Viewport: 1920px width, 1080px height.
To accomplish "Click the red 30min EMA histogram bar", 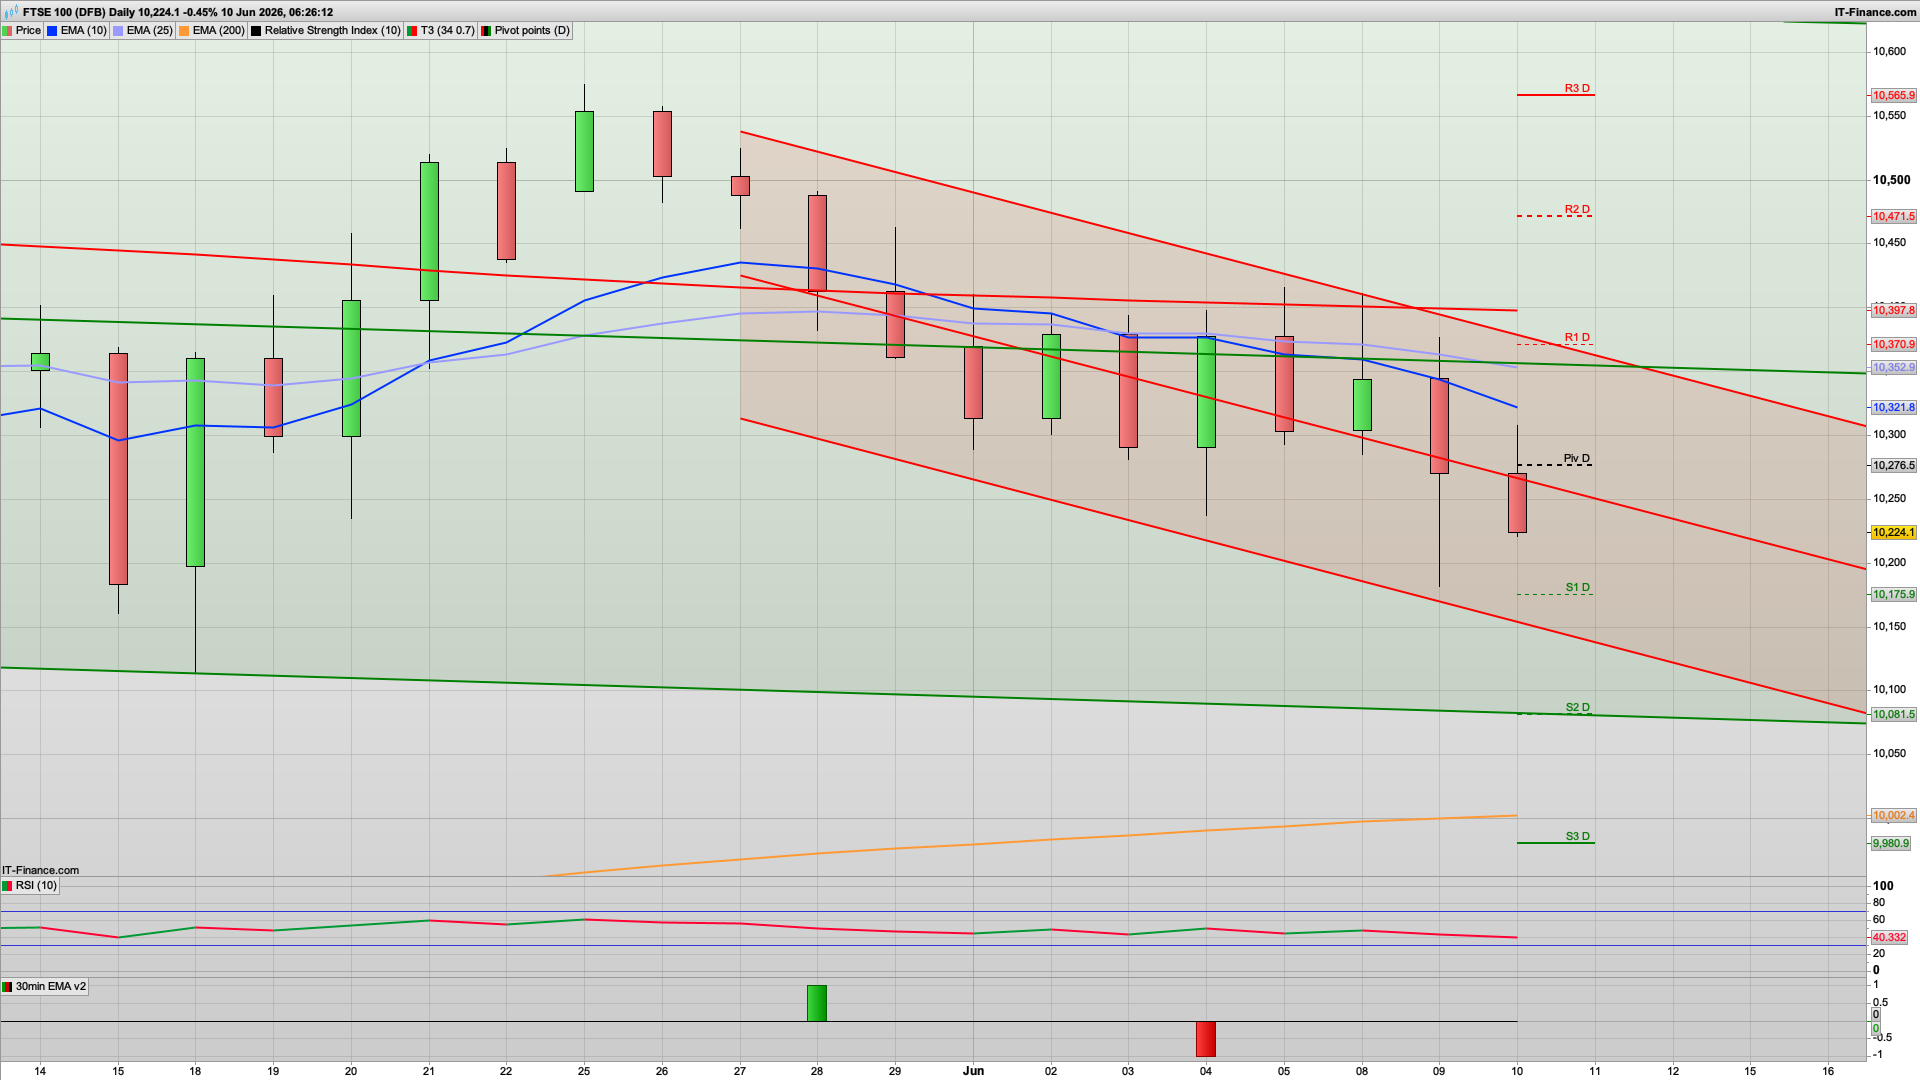I will (1206, 1039).
